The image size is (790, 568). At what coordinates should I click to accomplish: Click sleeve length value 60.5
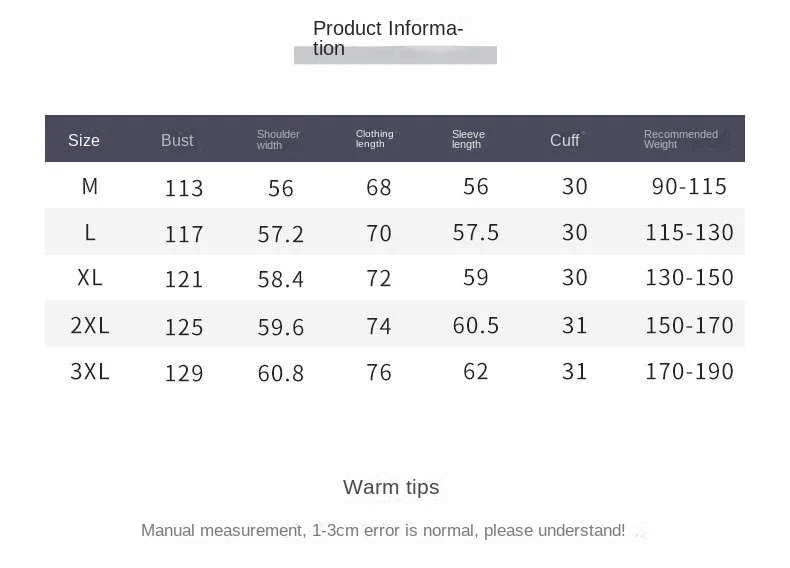476,326
